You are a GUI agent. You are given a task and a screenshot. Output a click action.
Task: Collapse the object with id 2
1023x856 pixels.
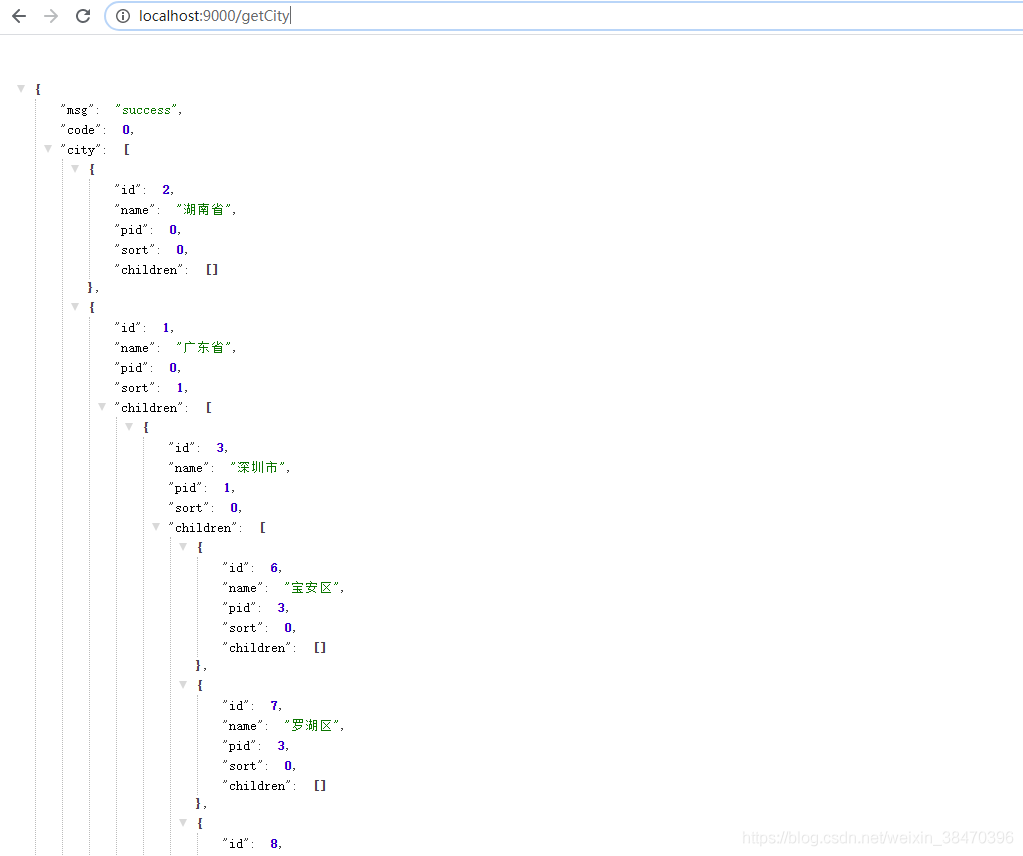(x=75, y=169)
